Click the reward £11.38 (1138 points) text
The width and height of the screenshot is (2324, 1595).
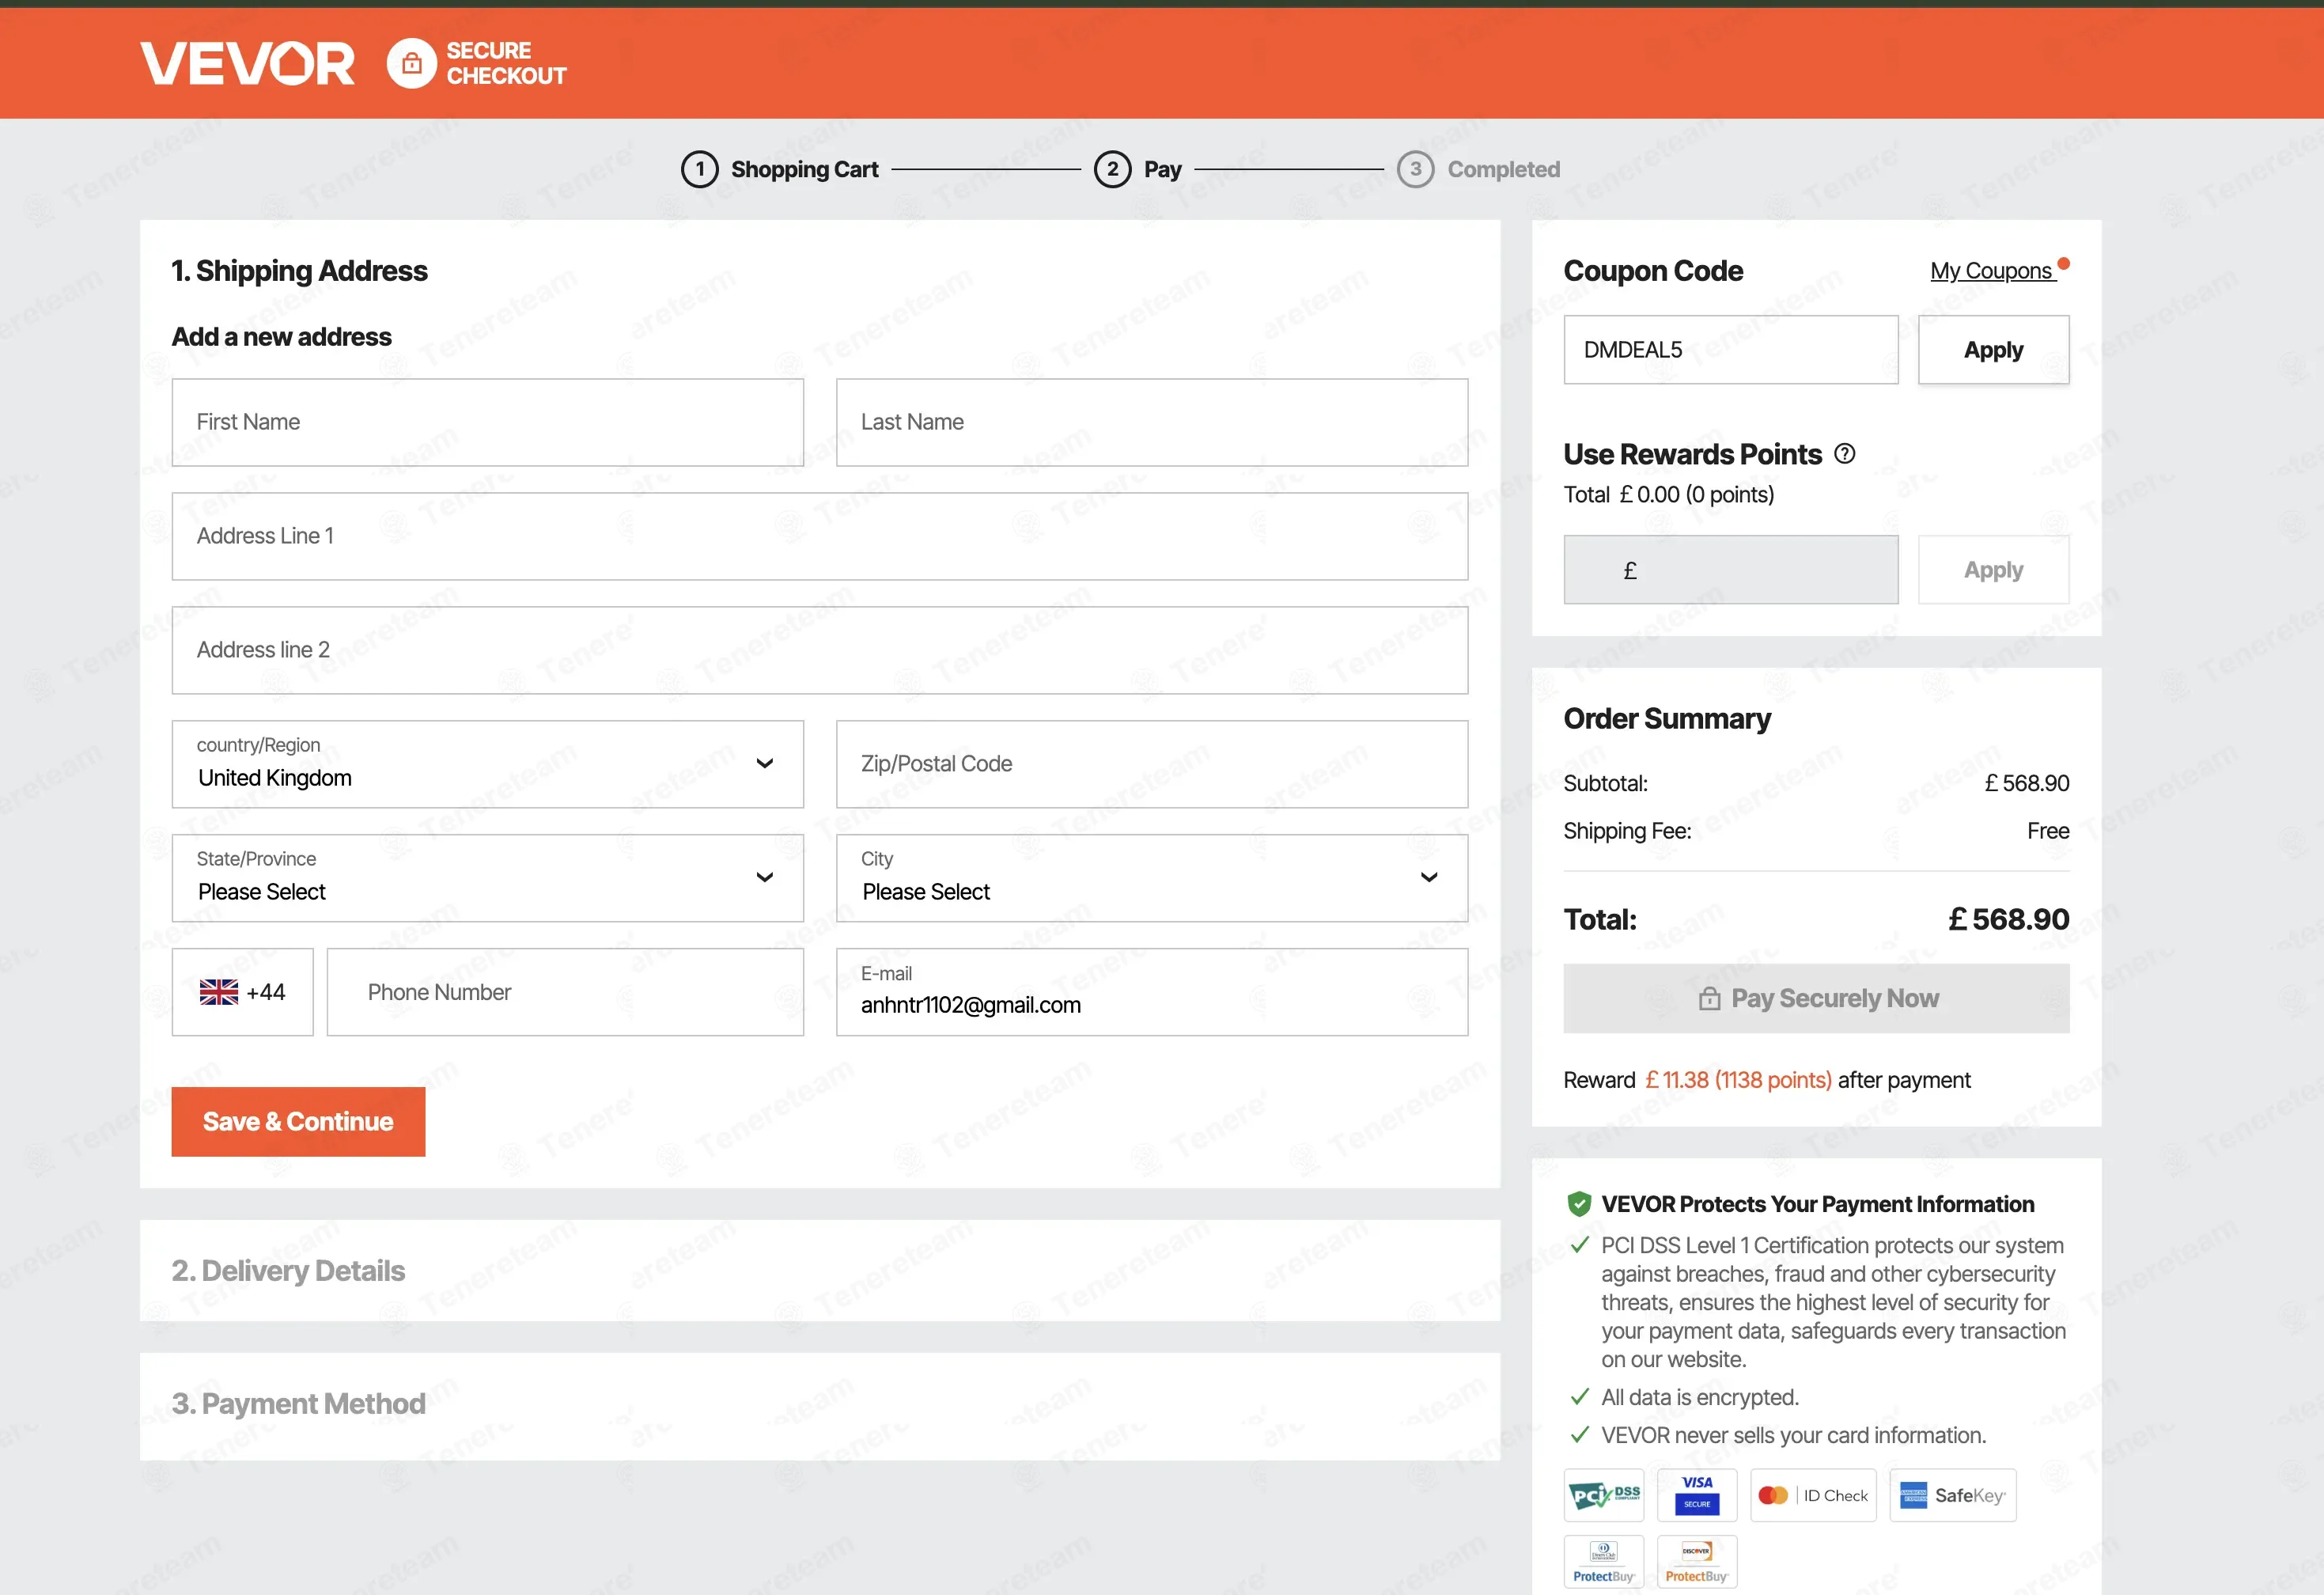pyautogui.click(x=1738, y=1080)
